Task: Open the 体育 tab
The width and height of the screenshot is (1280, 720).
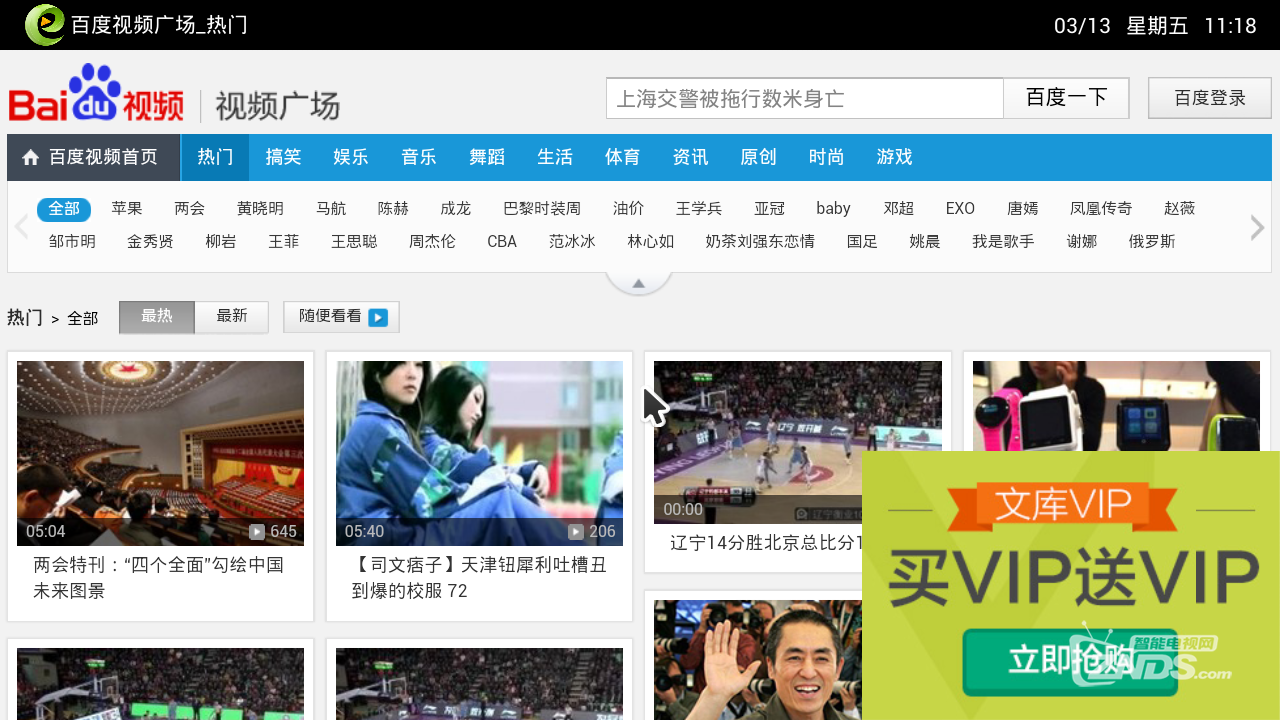Action: coord(623,157)
